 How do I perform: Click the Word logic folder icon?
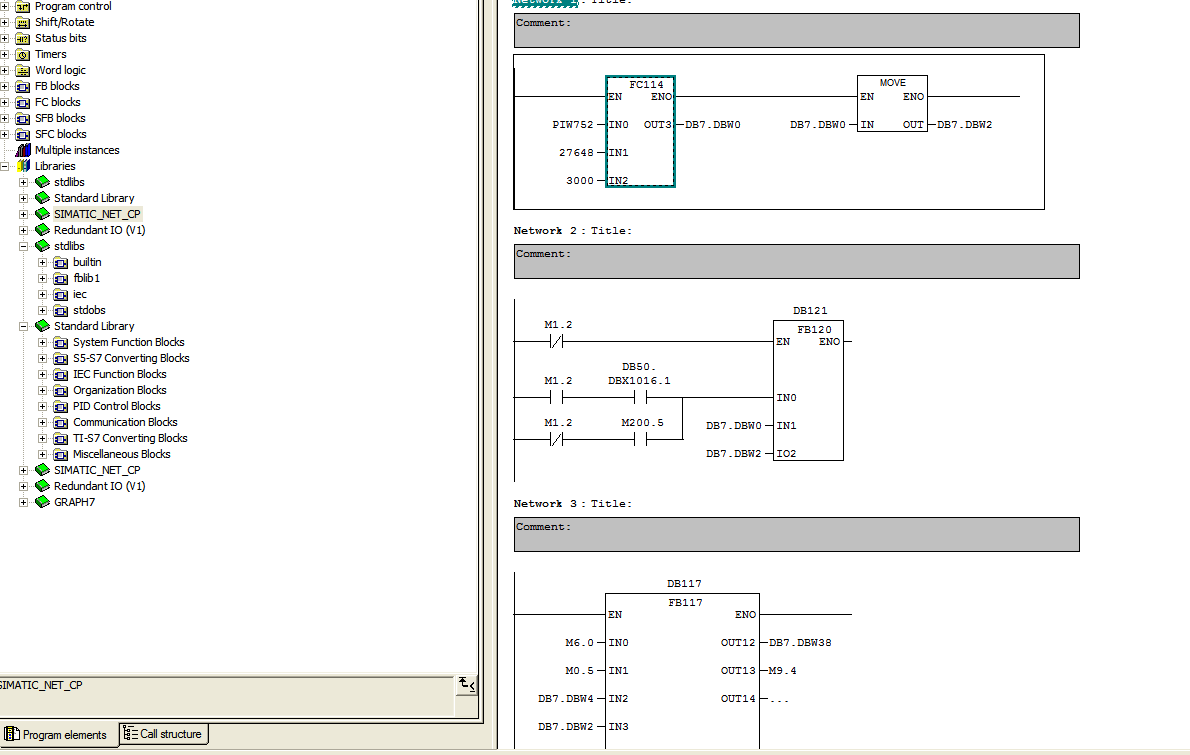(23, 71)
